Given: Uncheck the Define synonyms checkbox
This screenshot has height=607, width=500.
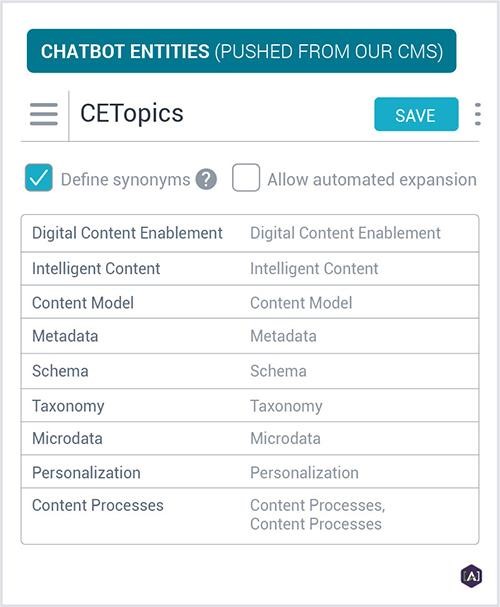Looking at the screenshot, I should click(39, 178).
